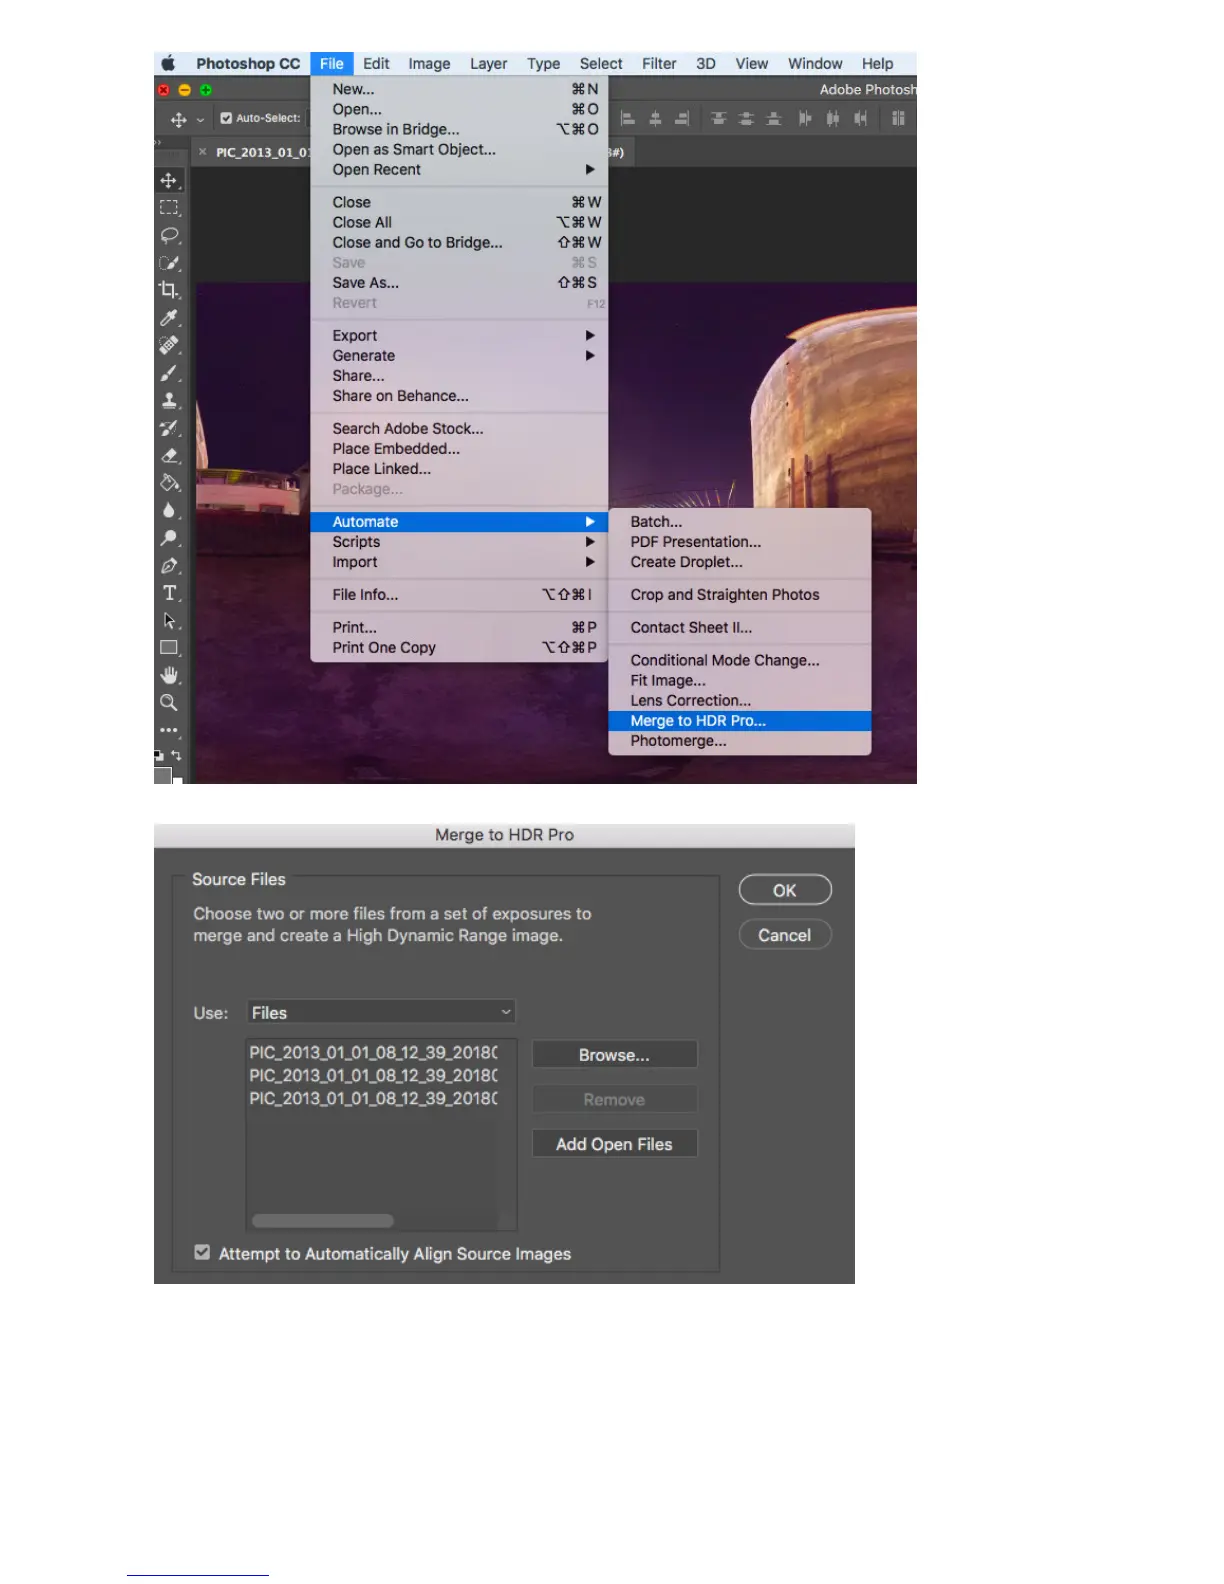
Task: Select the History Brush tool
Action: click(x=169, y=428)
